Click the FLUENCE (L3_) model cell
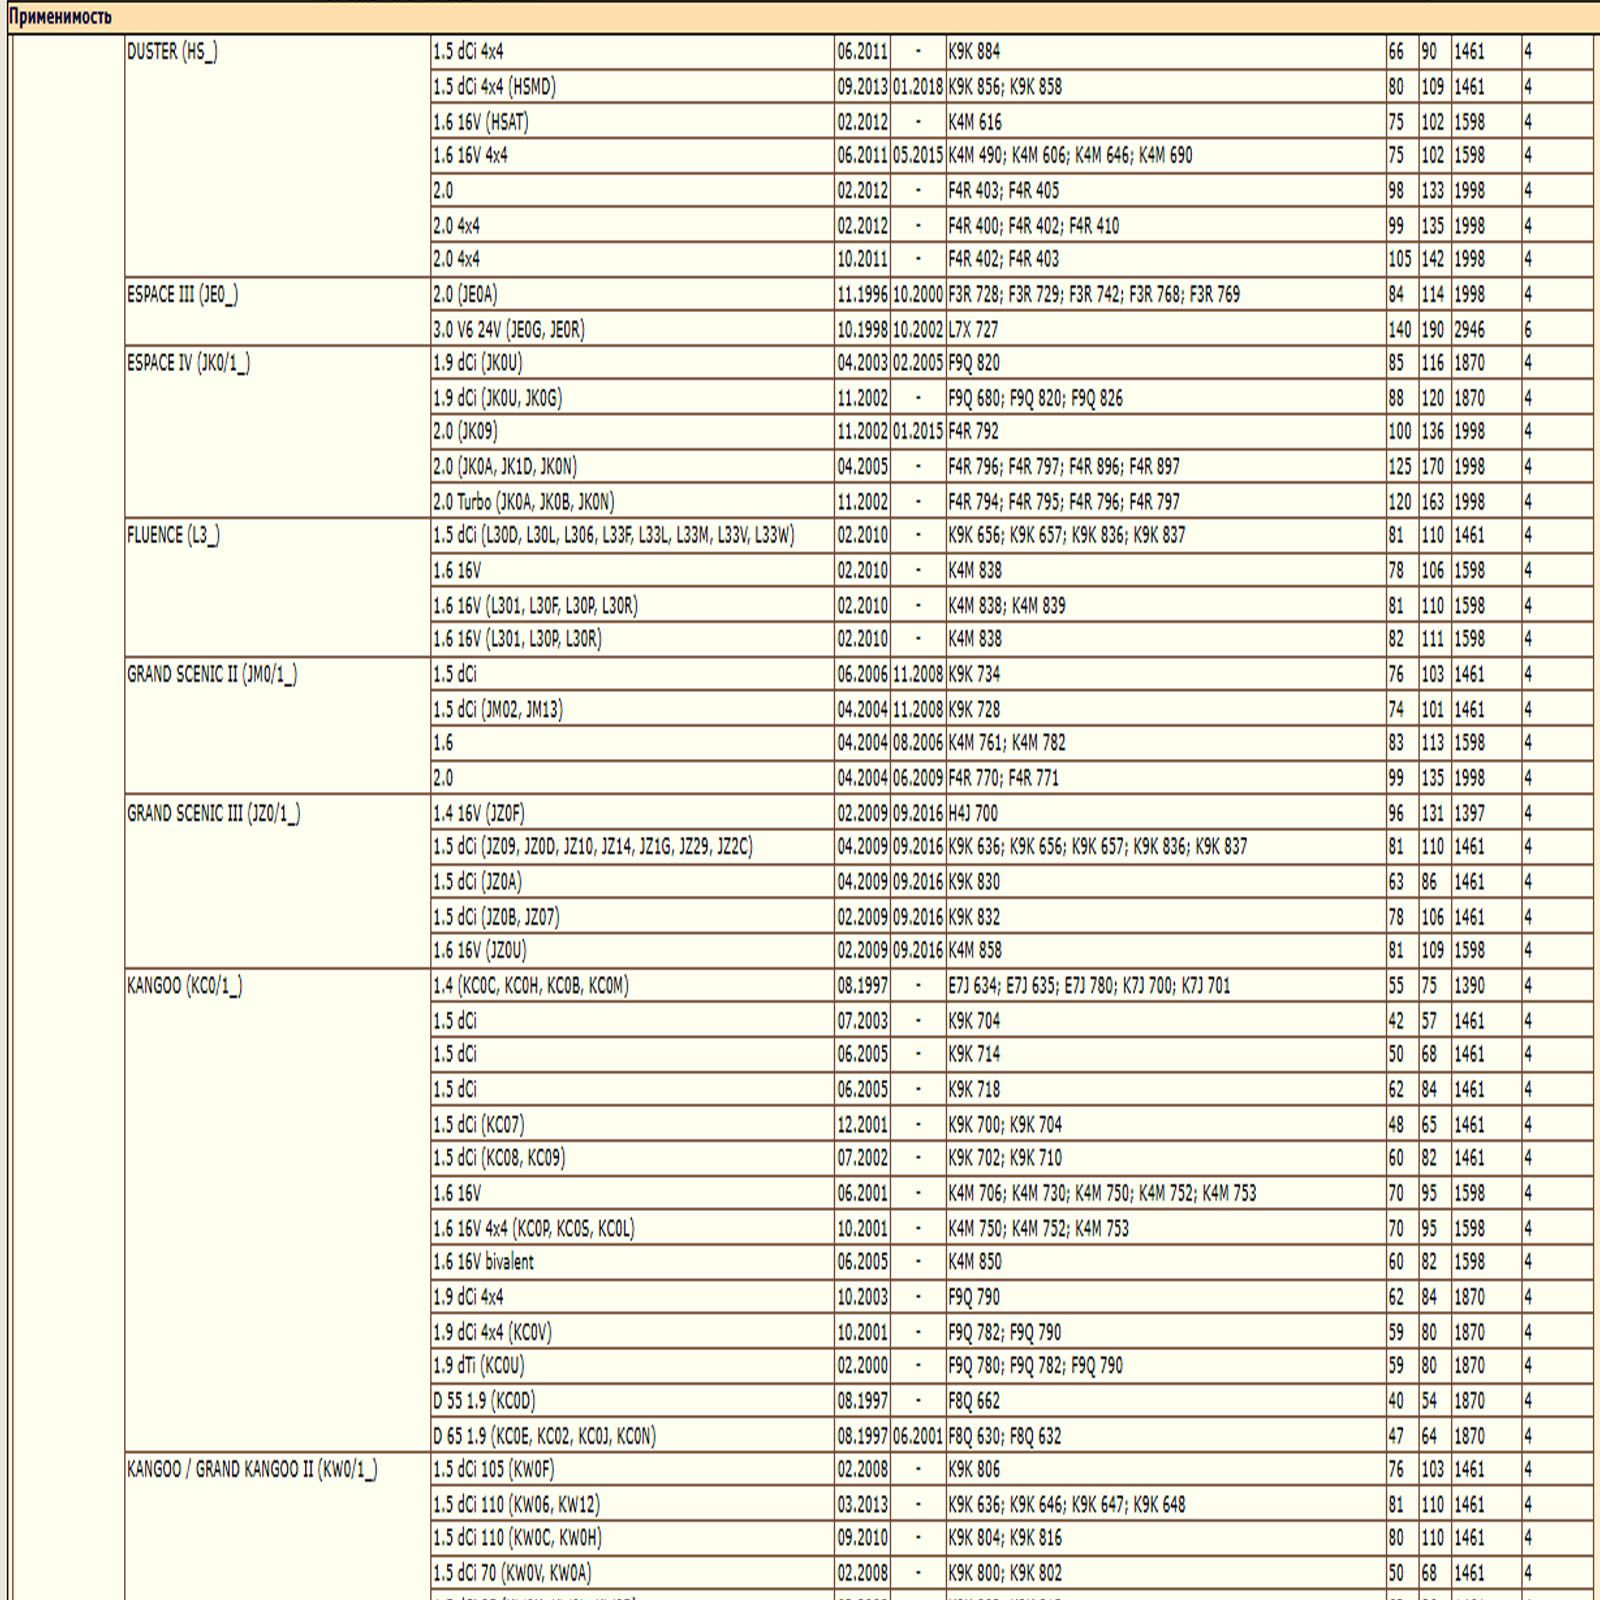1600x1600 pixels. pos(173,535)
